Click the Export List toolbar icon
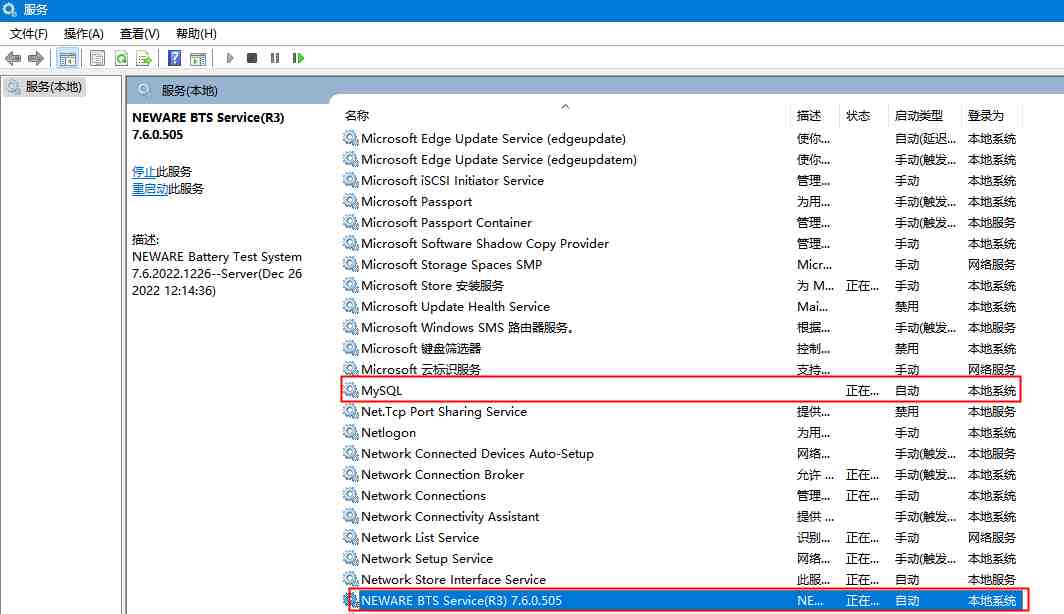Screen dimensions: 1064x614 [143, 58]
